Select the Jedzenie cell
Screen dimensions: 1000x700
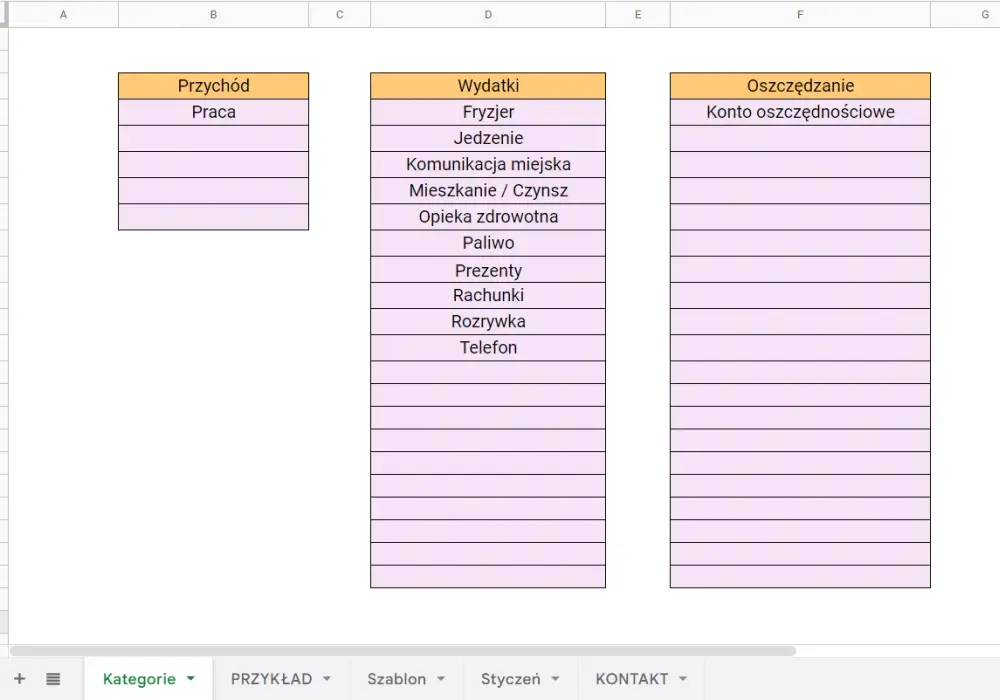click(x=488, y=138)
